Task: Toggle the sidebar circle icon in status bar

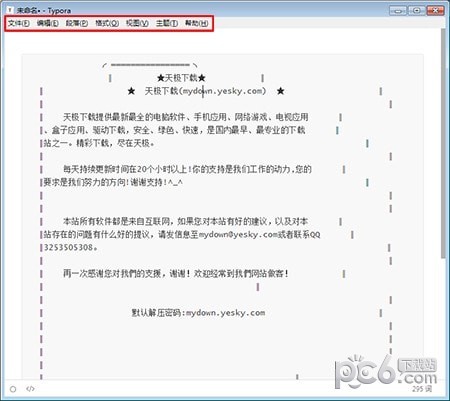Action: click(13, 389)
